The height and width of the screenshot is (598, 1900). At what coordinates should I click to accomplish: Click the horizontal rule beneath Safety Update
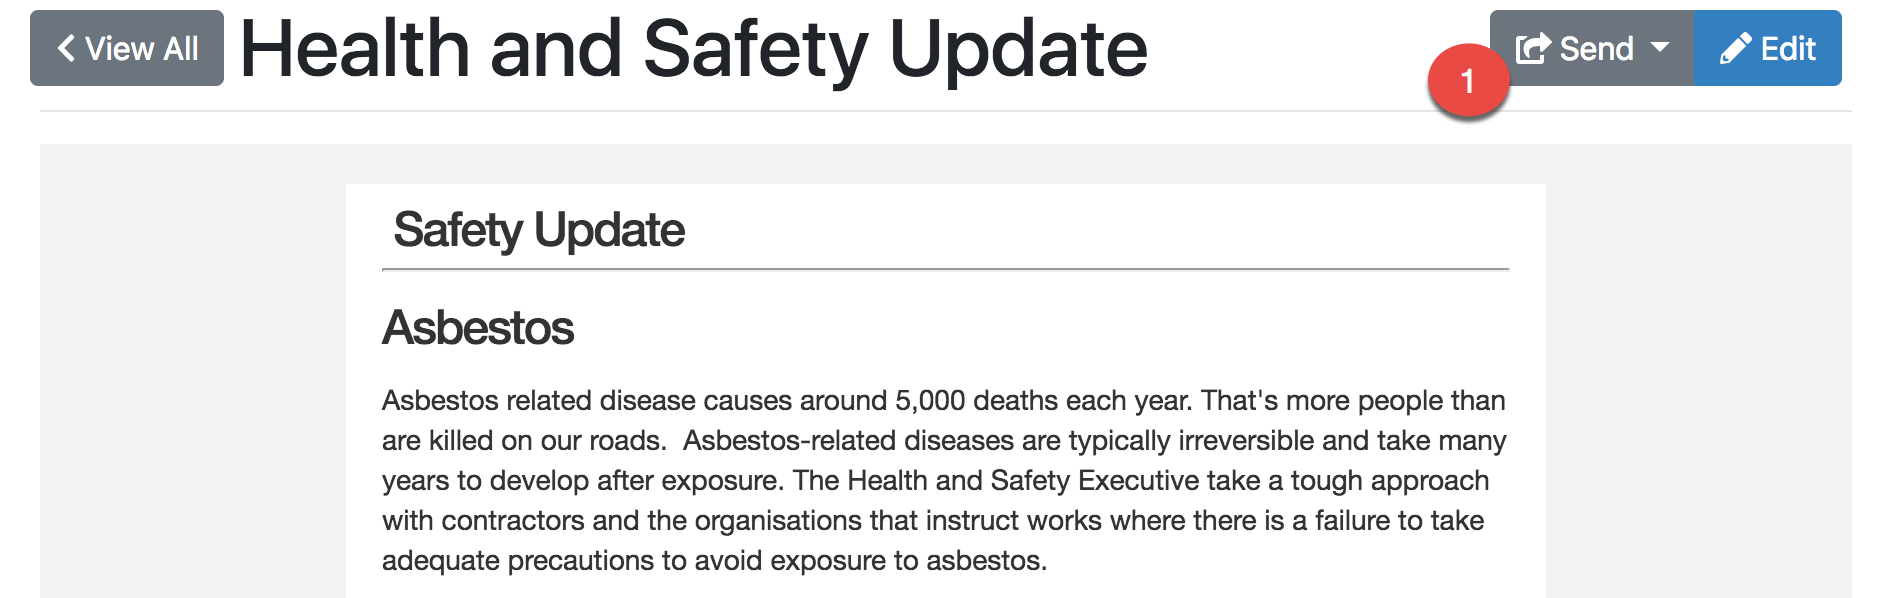click(x=945, y=269)
